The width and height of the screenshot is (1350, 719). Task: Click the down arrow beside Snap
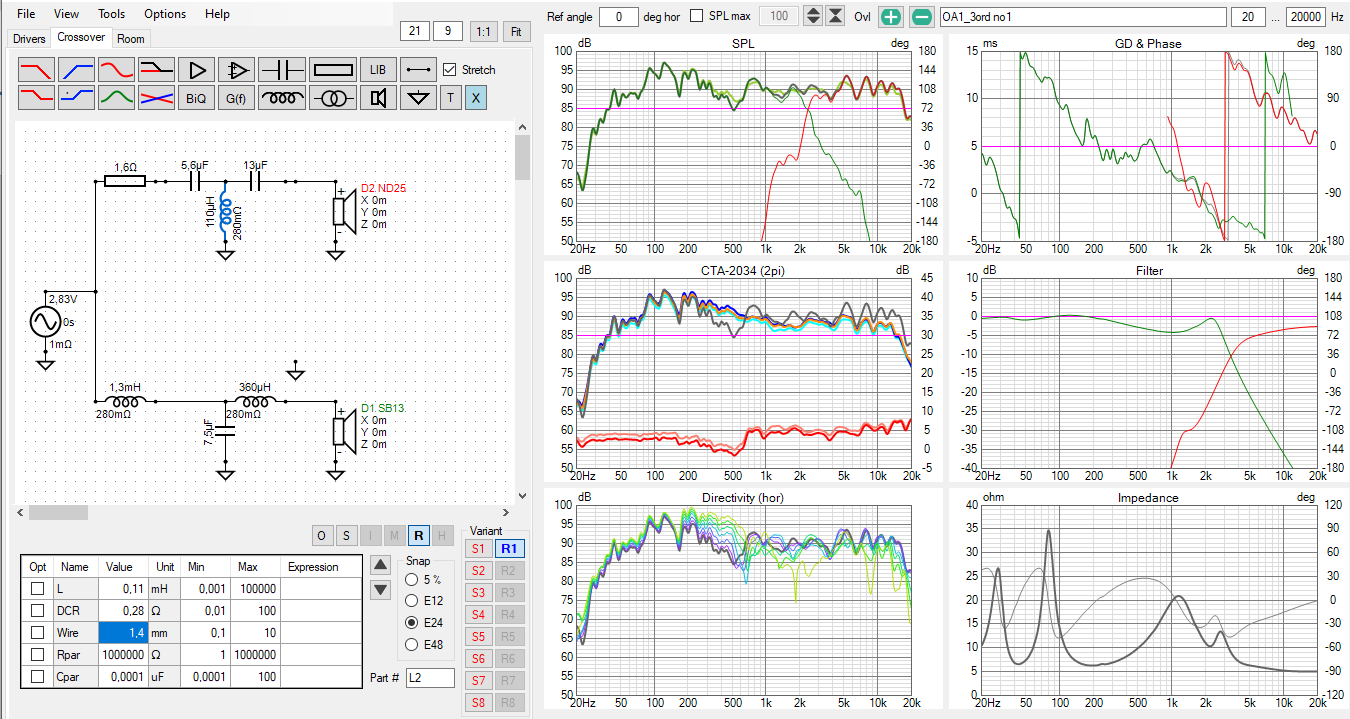pos(380,590)
